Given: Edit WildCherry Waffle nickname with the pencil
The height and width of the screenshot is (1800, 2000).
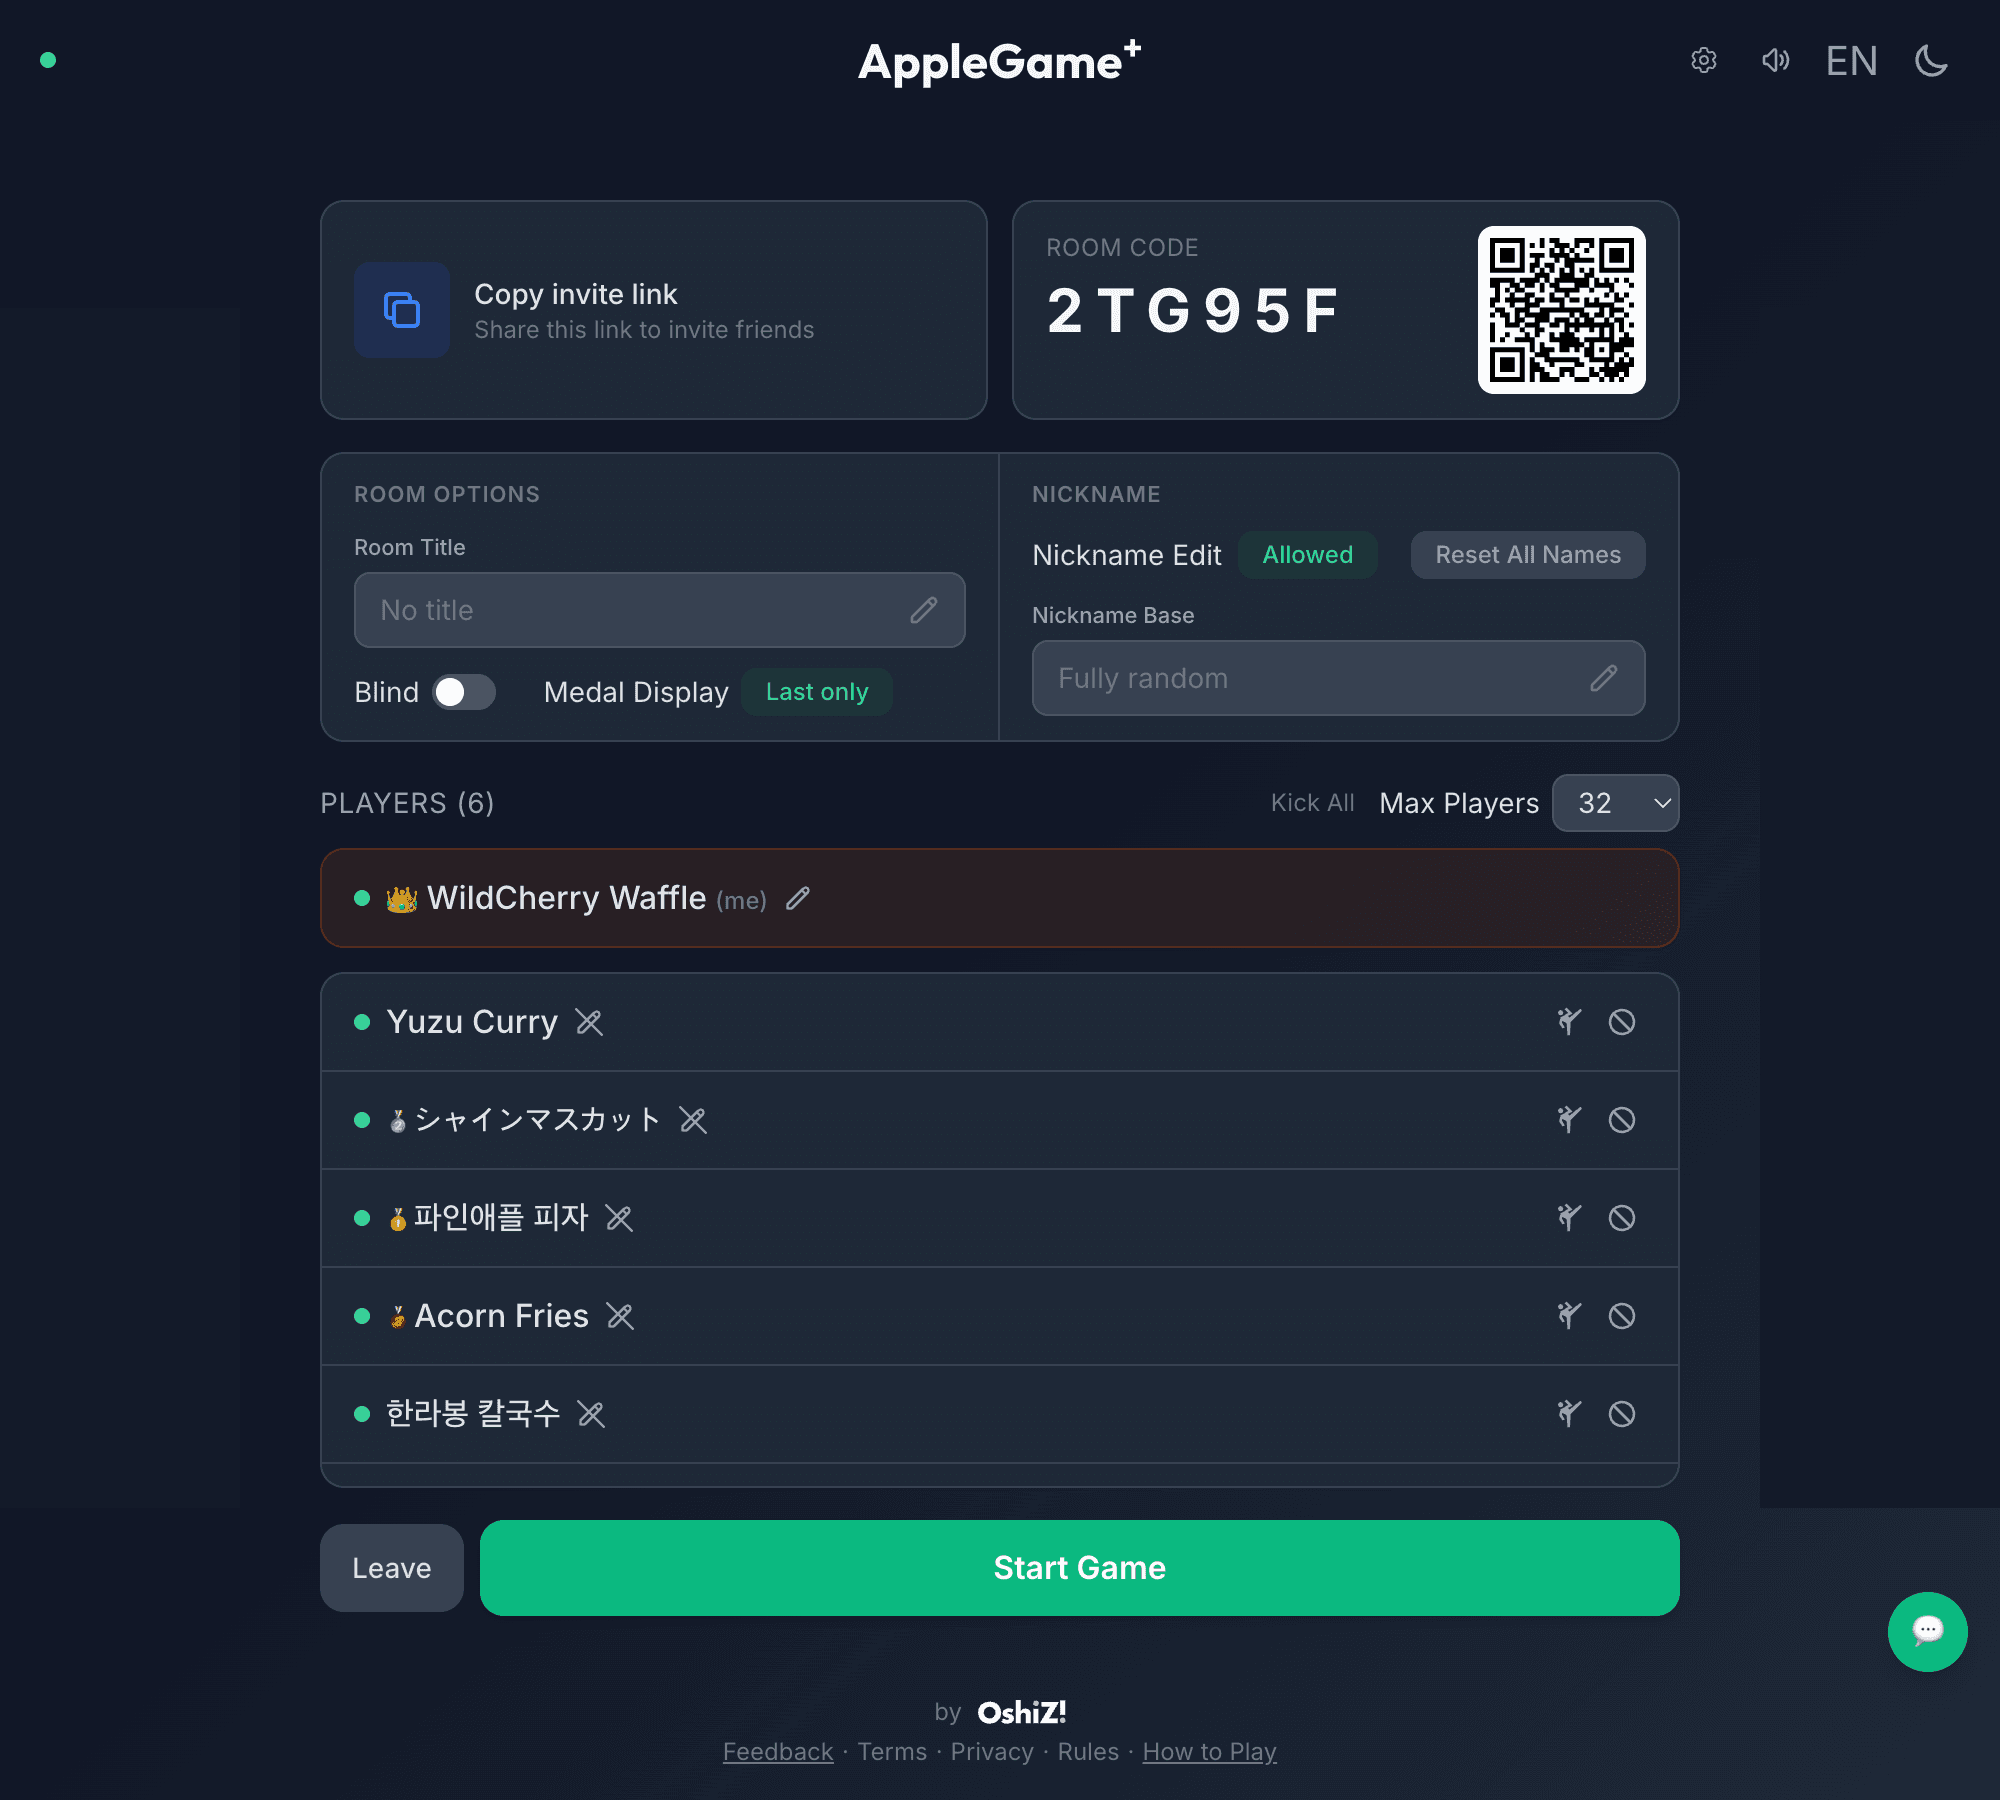Looking at the screenshot, I should click(798, 898).
